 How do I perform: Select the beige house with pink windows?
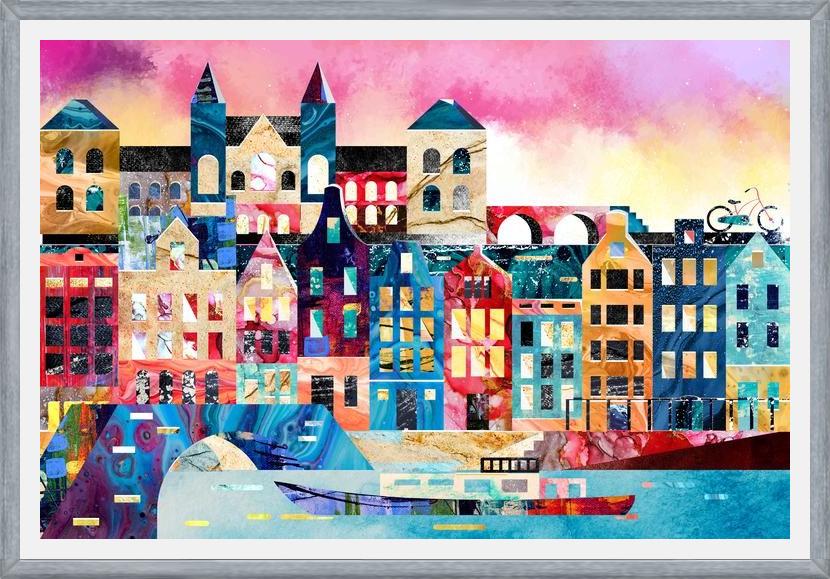coord(175,320)
